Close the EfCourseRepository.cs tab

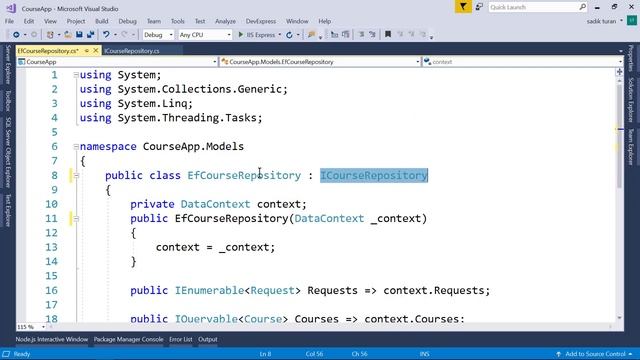(96, 51)
